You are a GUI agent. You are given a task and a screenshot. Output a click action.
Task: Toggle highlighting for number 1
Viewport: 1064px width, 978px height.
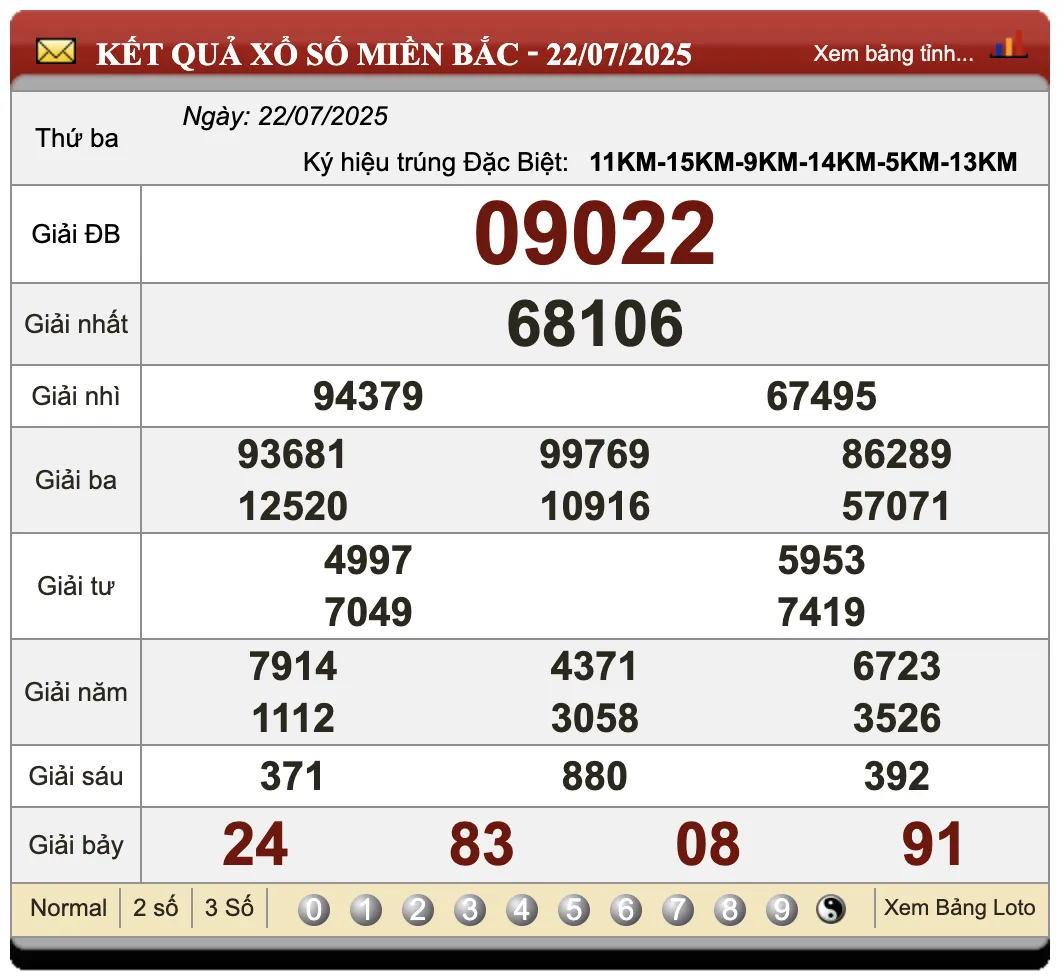point(367,908)
